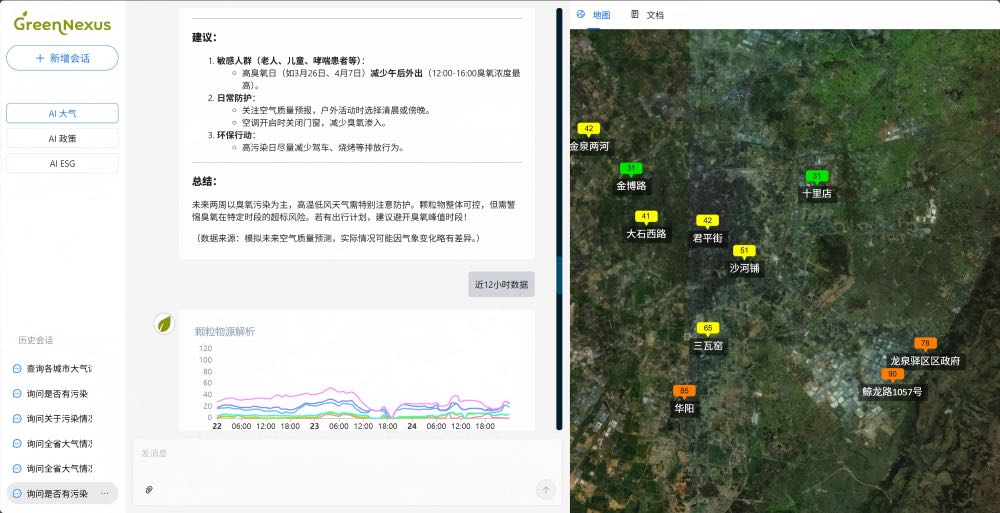Open more options on highlighted history conversation
Viewport: 1000px width, 513px height.
[105, 493]
